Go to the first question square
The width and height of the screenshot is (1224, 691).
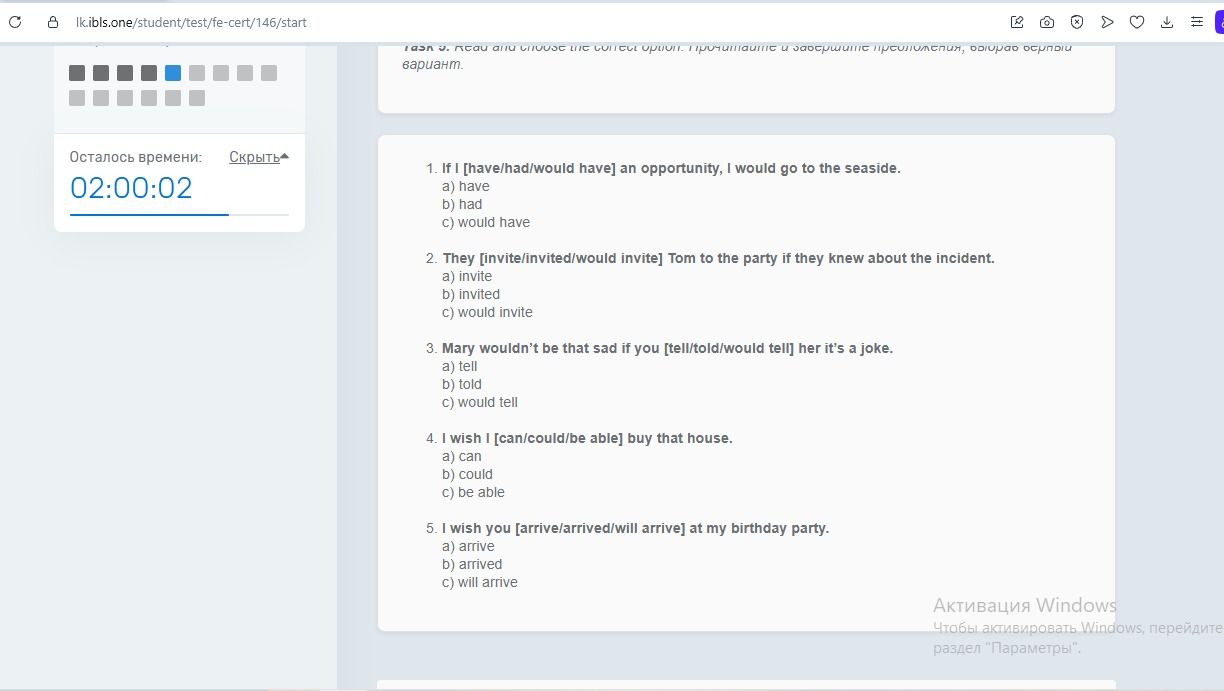coord(77,73)
